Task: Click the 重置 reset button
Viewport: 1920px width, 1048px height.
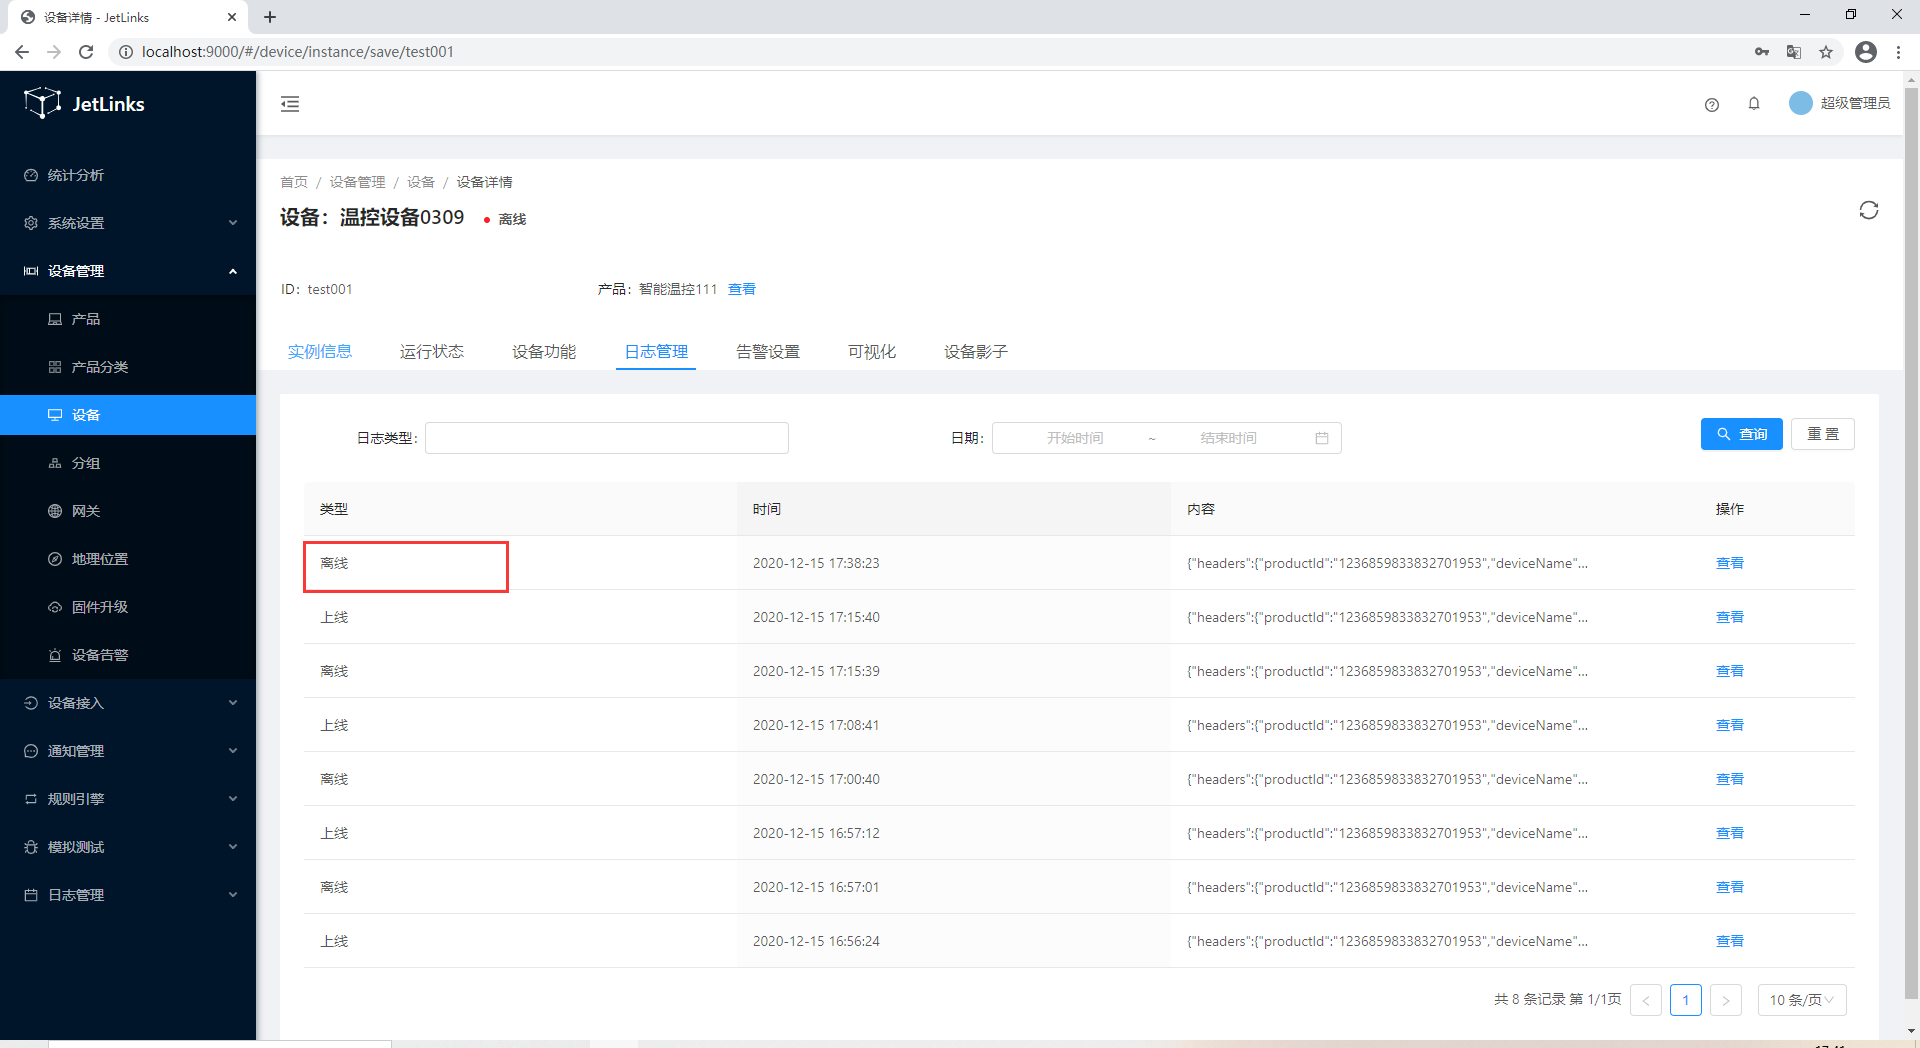Action: click(x=1822, y=434)
